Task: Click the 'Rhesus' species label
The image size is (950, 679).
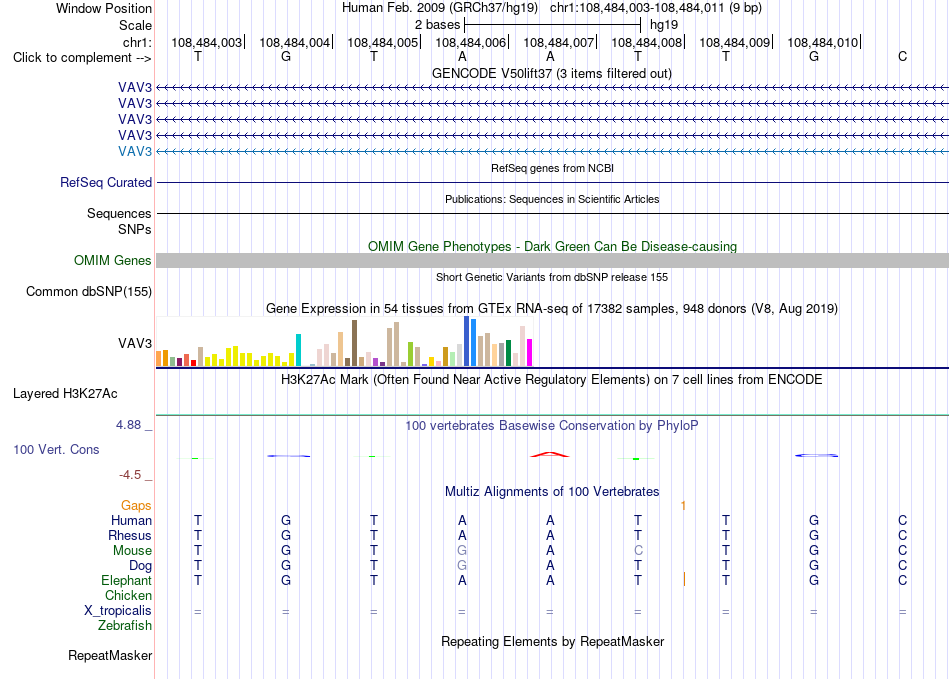Action: (130, 535)
